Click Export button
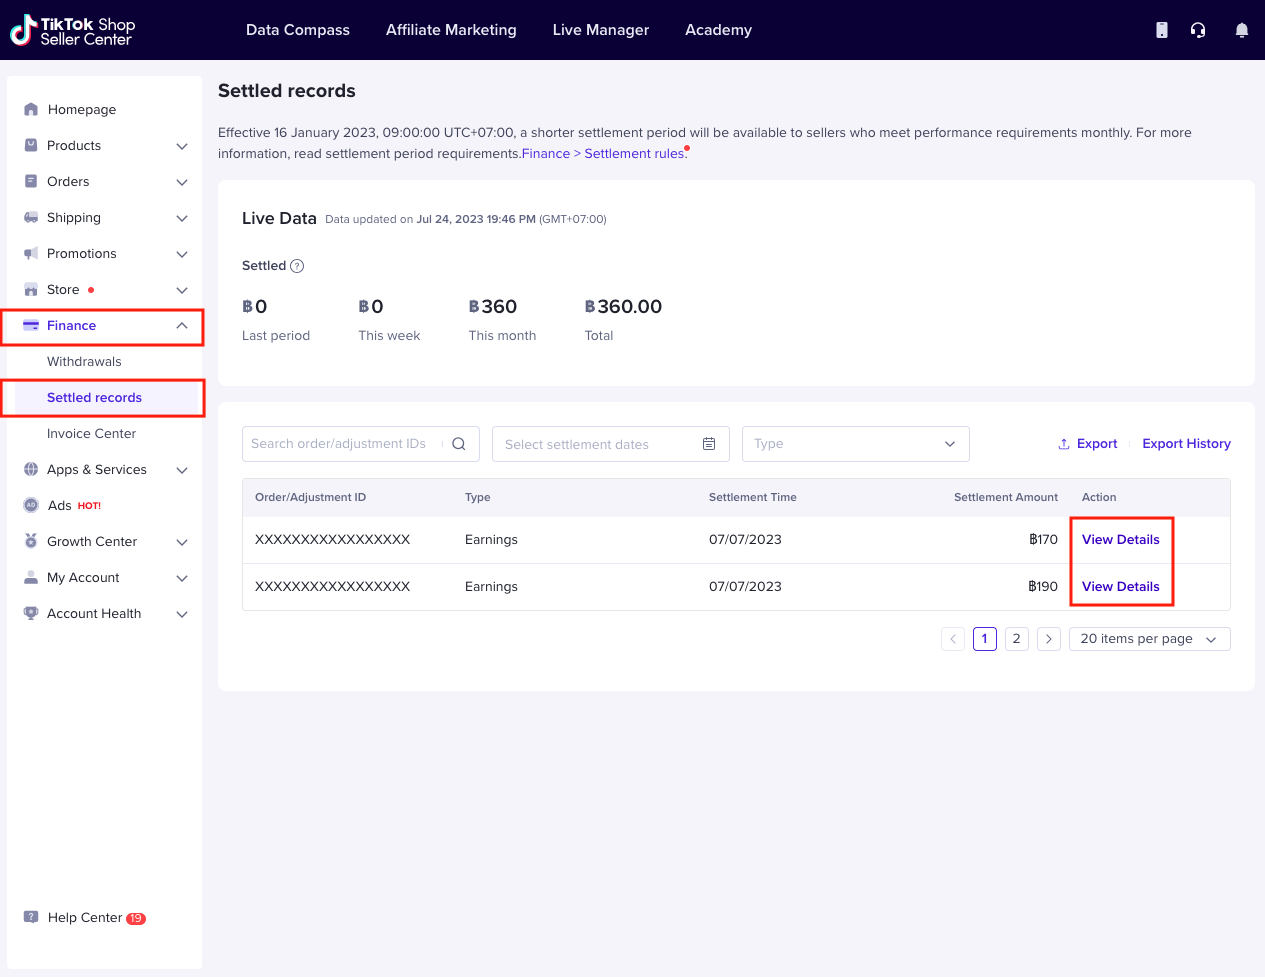This screenshot has width=1265, height=977. (1087, 444)
